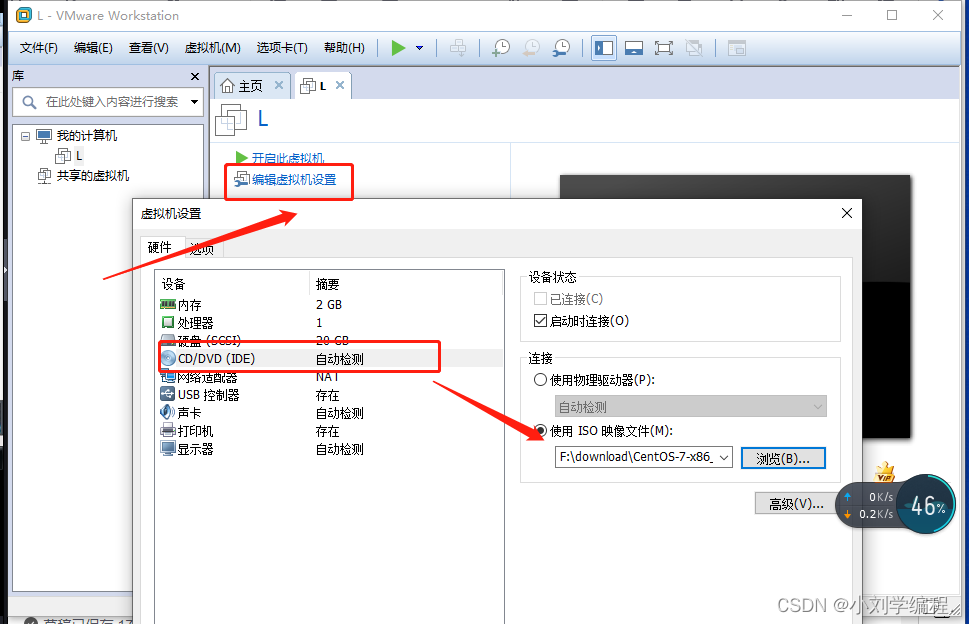This screenshot has width=969, height=624.
Task: Click the 编辑虚拟机设置 link
Action: (294, 180)
